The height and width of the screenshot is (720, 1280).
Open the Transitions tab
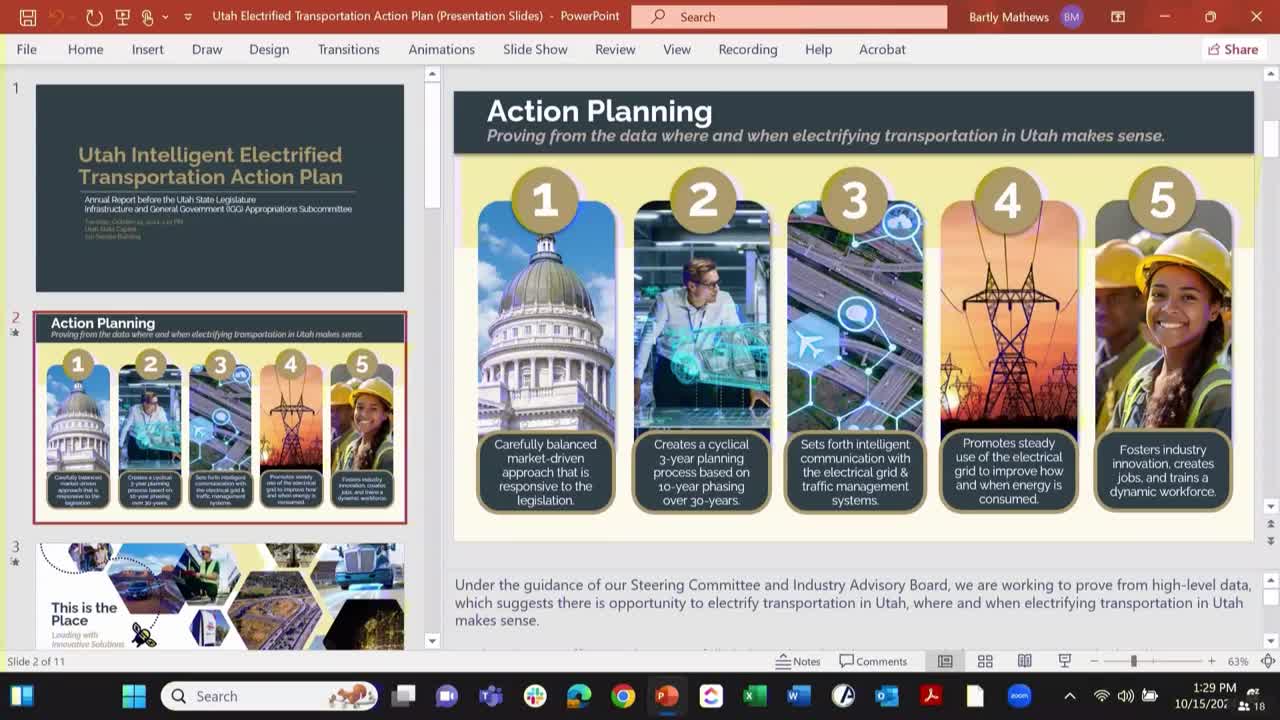click(x=348, y=49)
